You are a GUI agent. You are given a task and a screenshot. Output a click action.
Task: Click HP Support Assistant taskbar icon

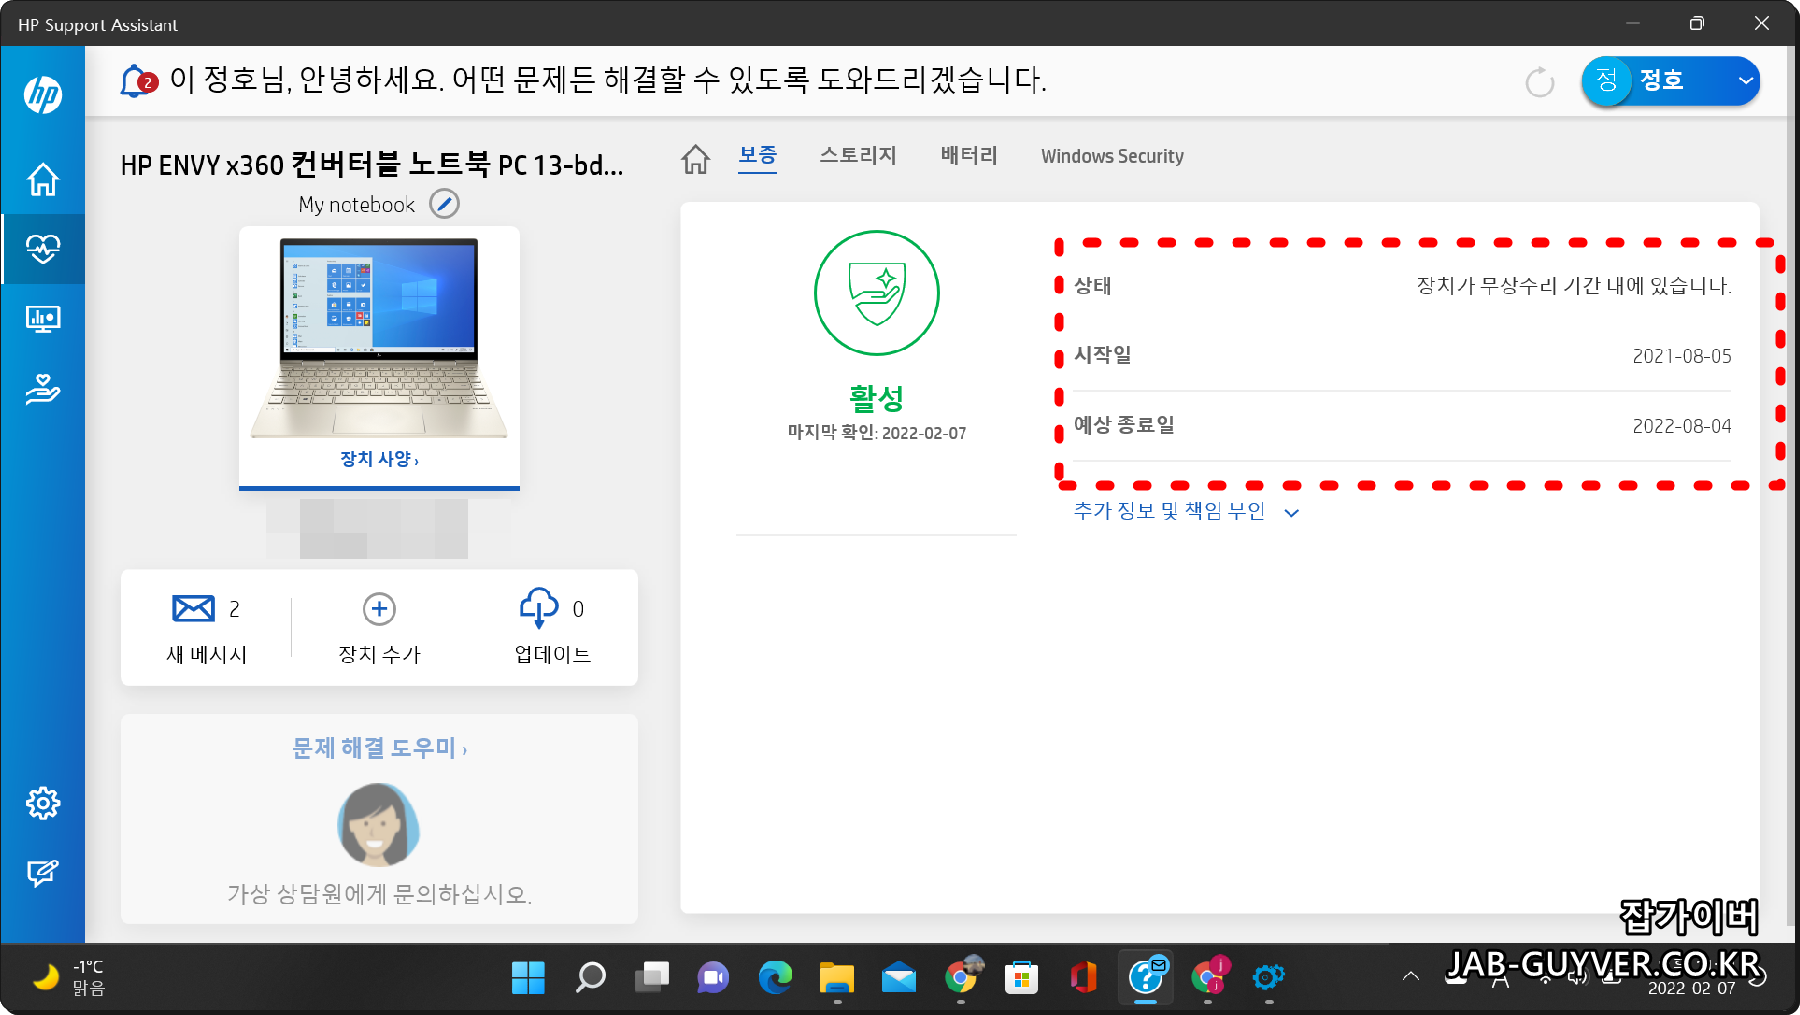(x=1146, y=977)
